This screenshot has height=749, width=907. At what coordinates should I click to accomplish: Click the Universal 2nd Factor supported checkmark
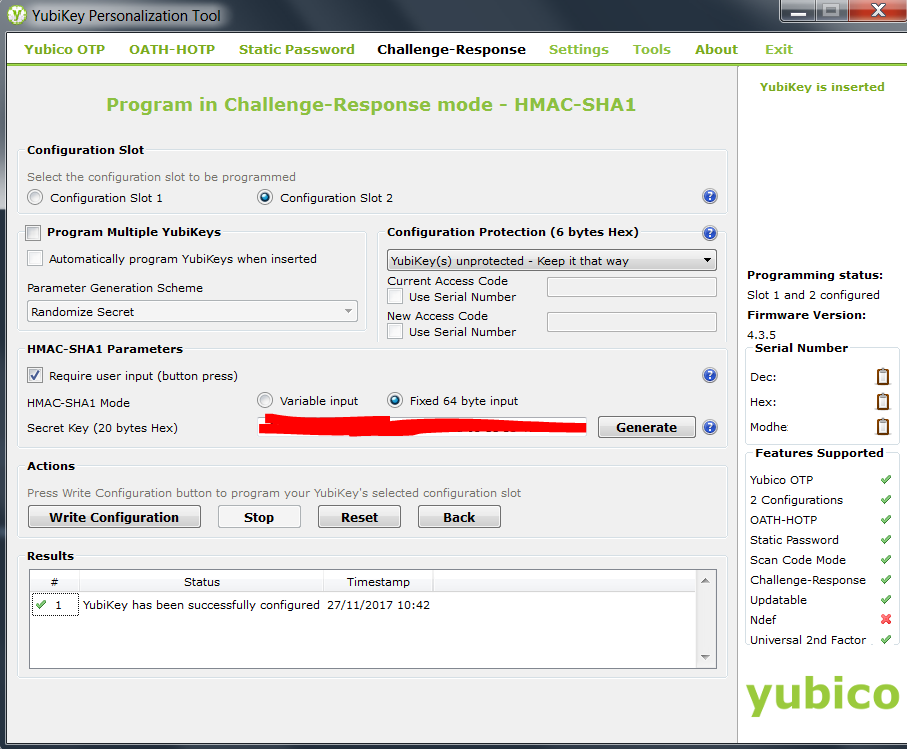tap(886, 640)
